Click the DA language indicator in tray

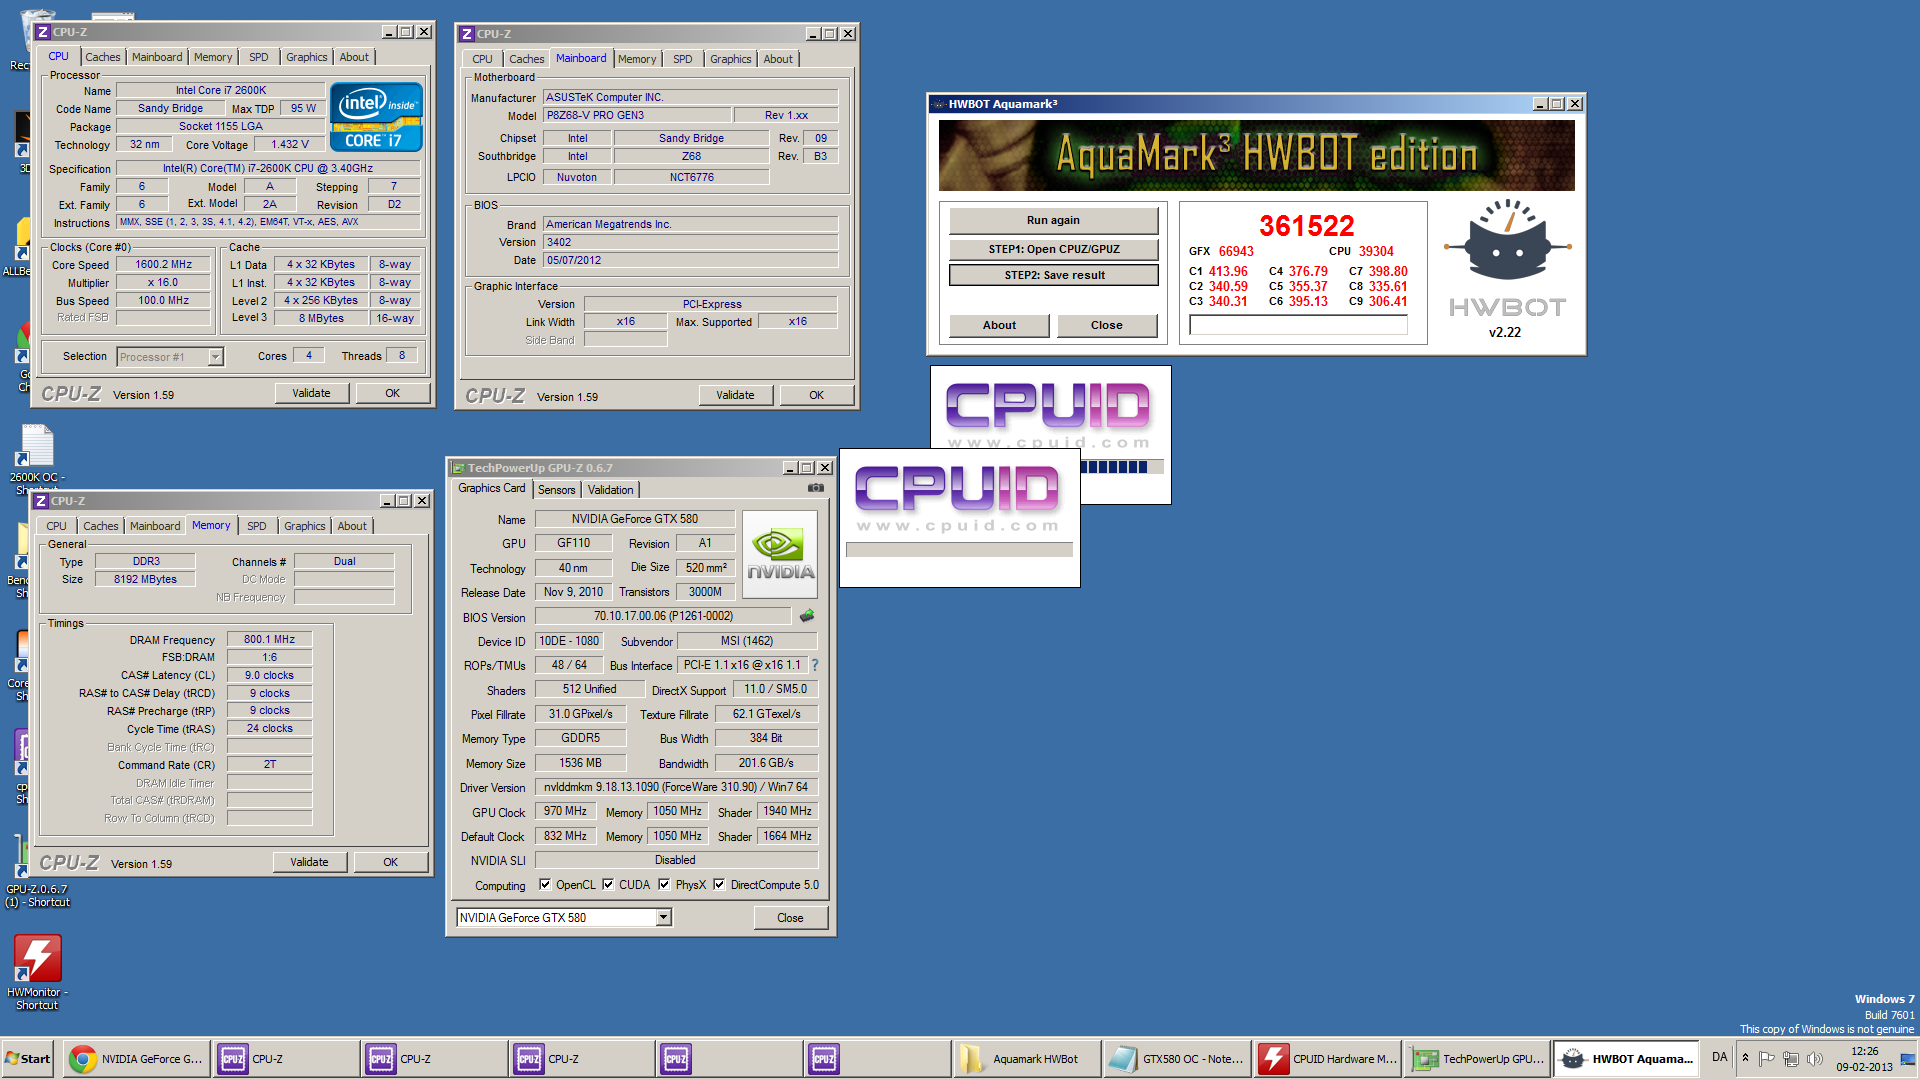(1719, 1057)
